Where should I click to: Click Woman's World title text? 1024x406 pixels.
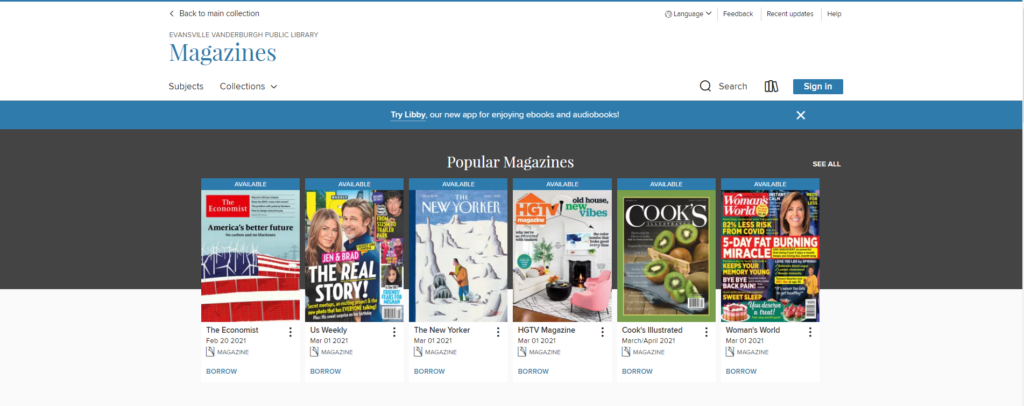[x=752, y=330]
